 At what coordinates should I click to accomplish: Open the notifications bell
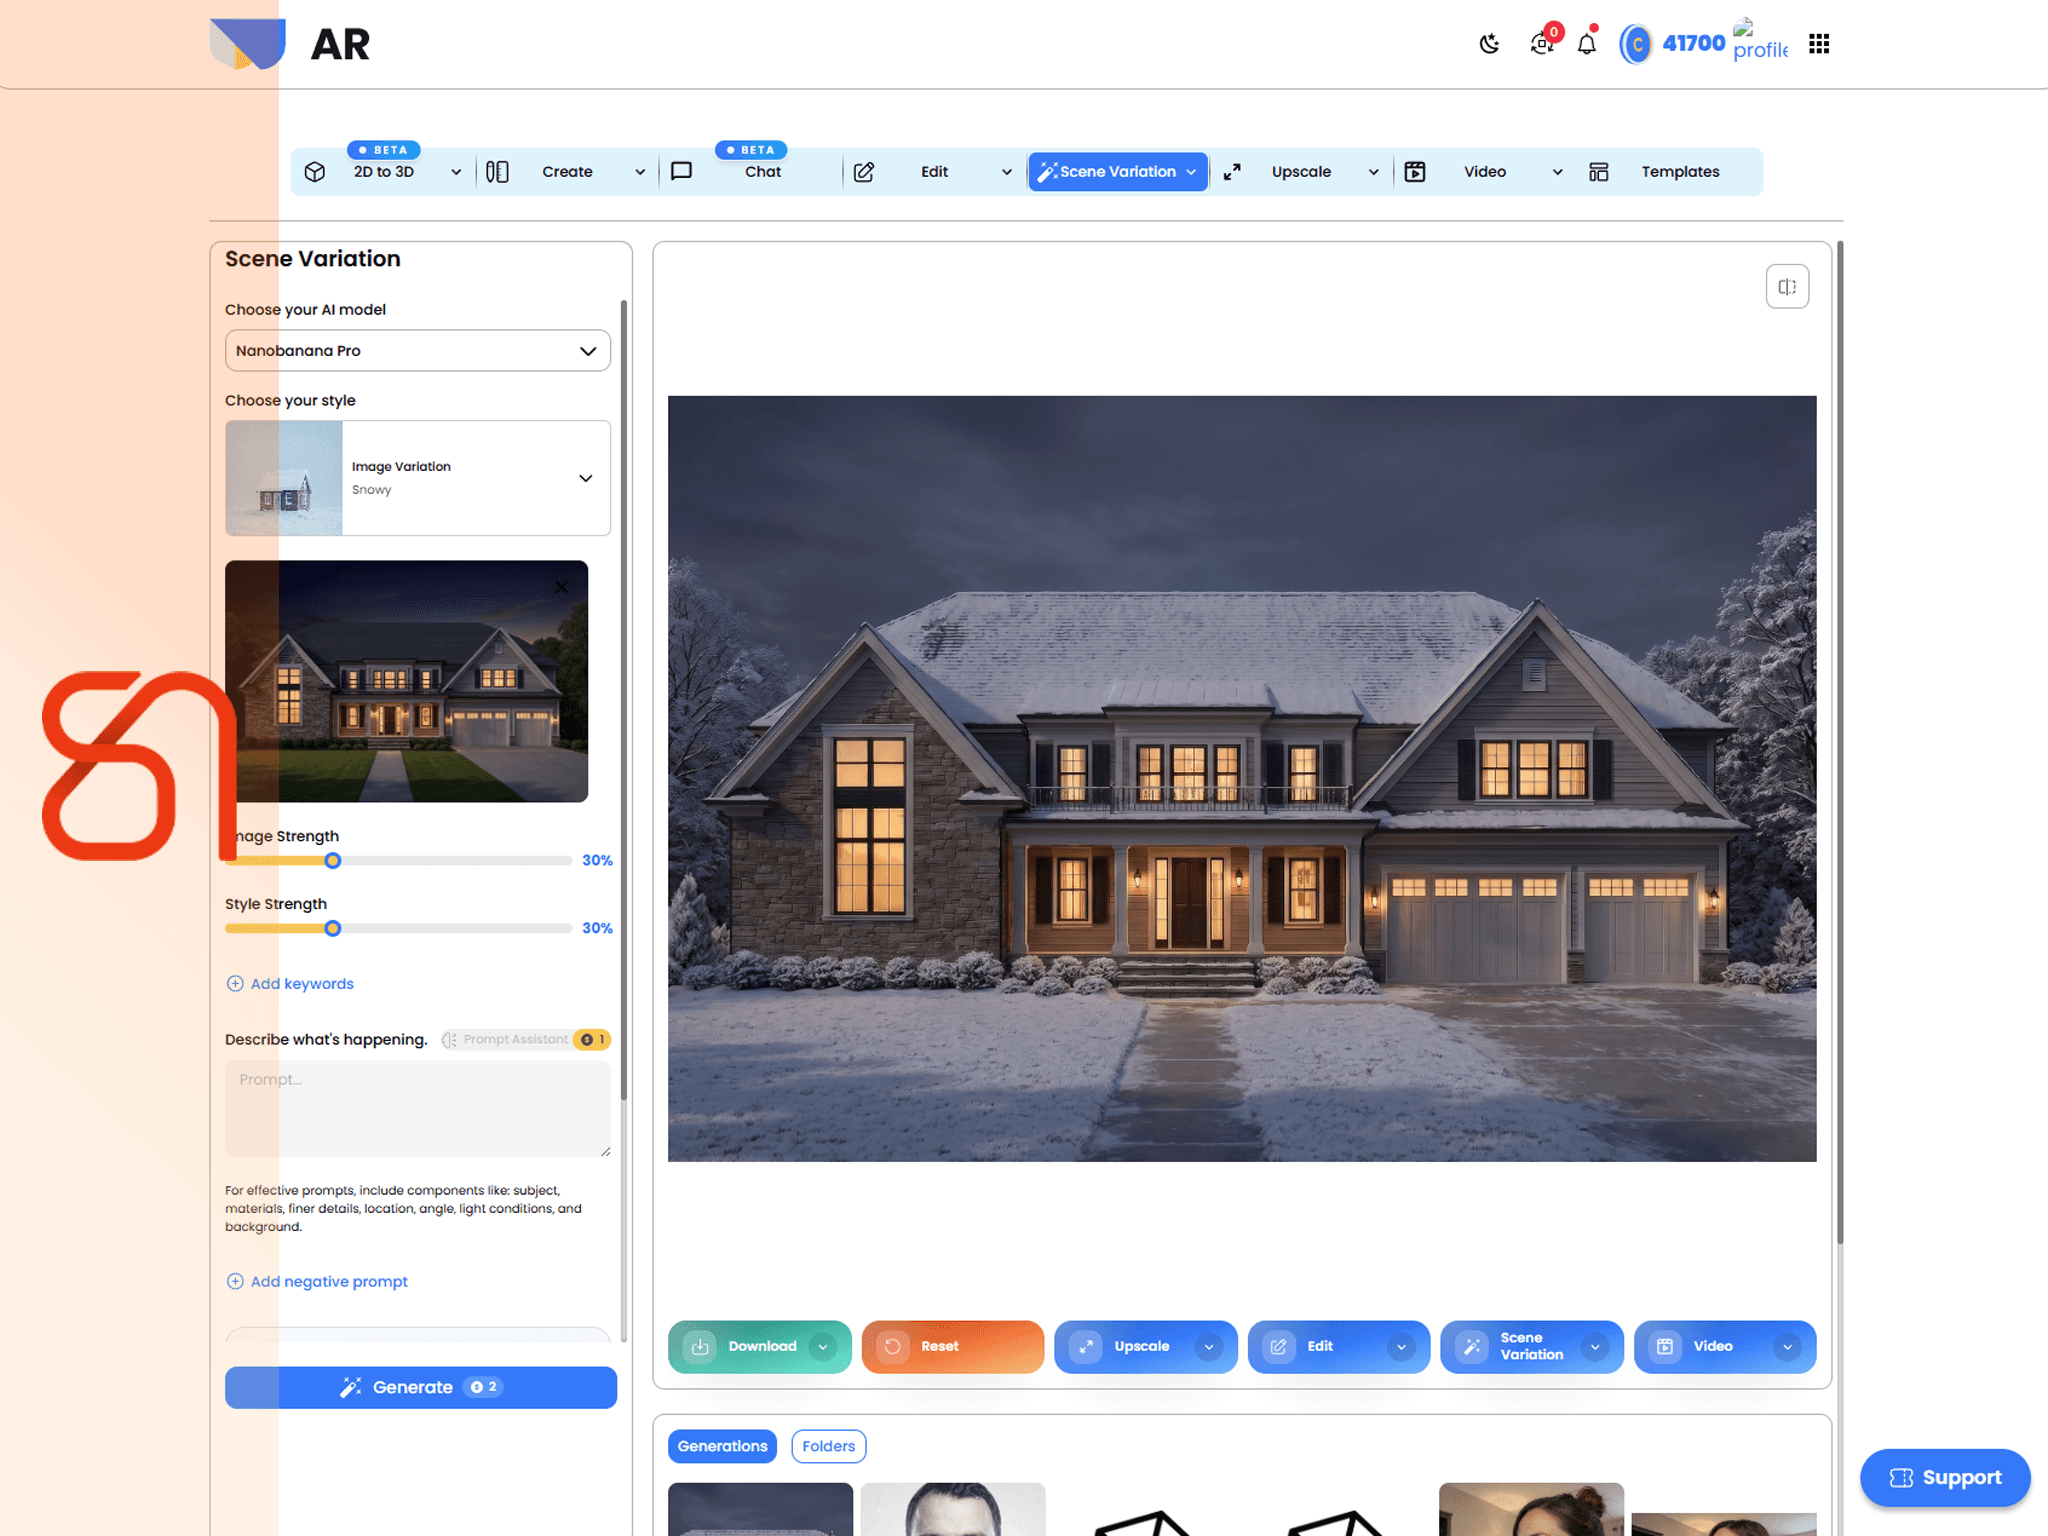click(1587, 43)
